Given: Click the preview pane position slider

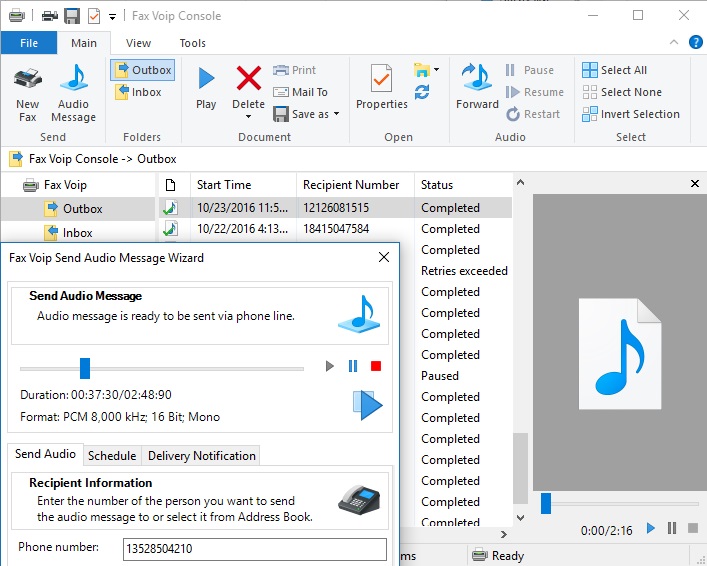Looking at the screenshot, I should tap(546, 503).
